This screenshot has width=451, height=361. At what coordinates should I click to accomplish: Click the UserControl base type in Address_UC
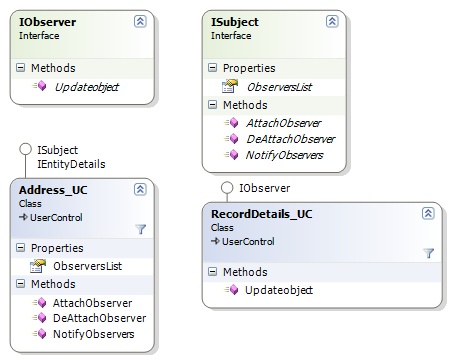56,218
